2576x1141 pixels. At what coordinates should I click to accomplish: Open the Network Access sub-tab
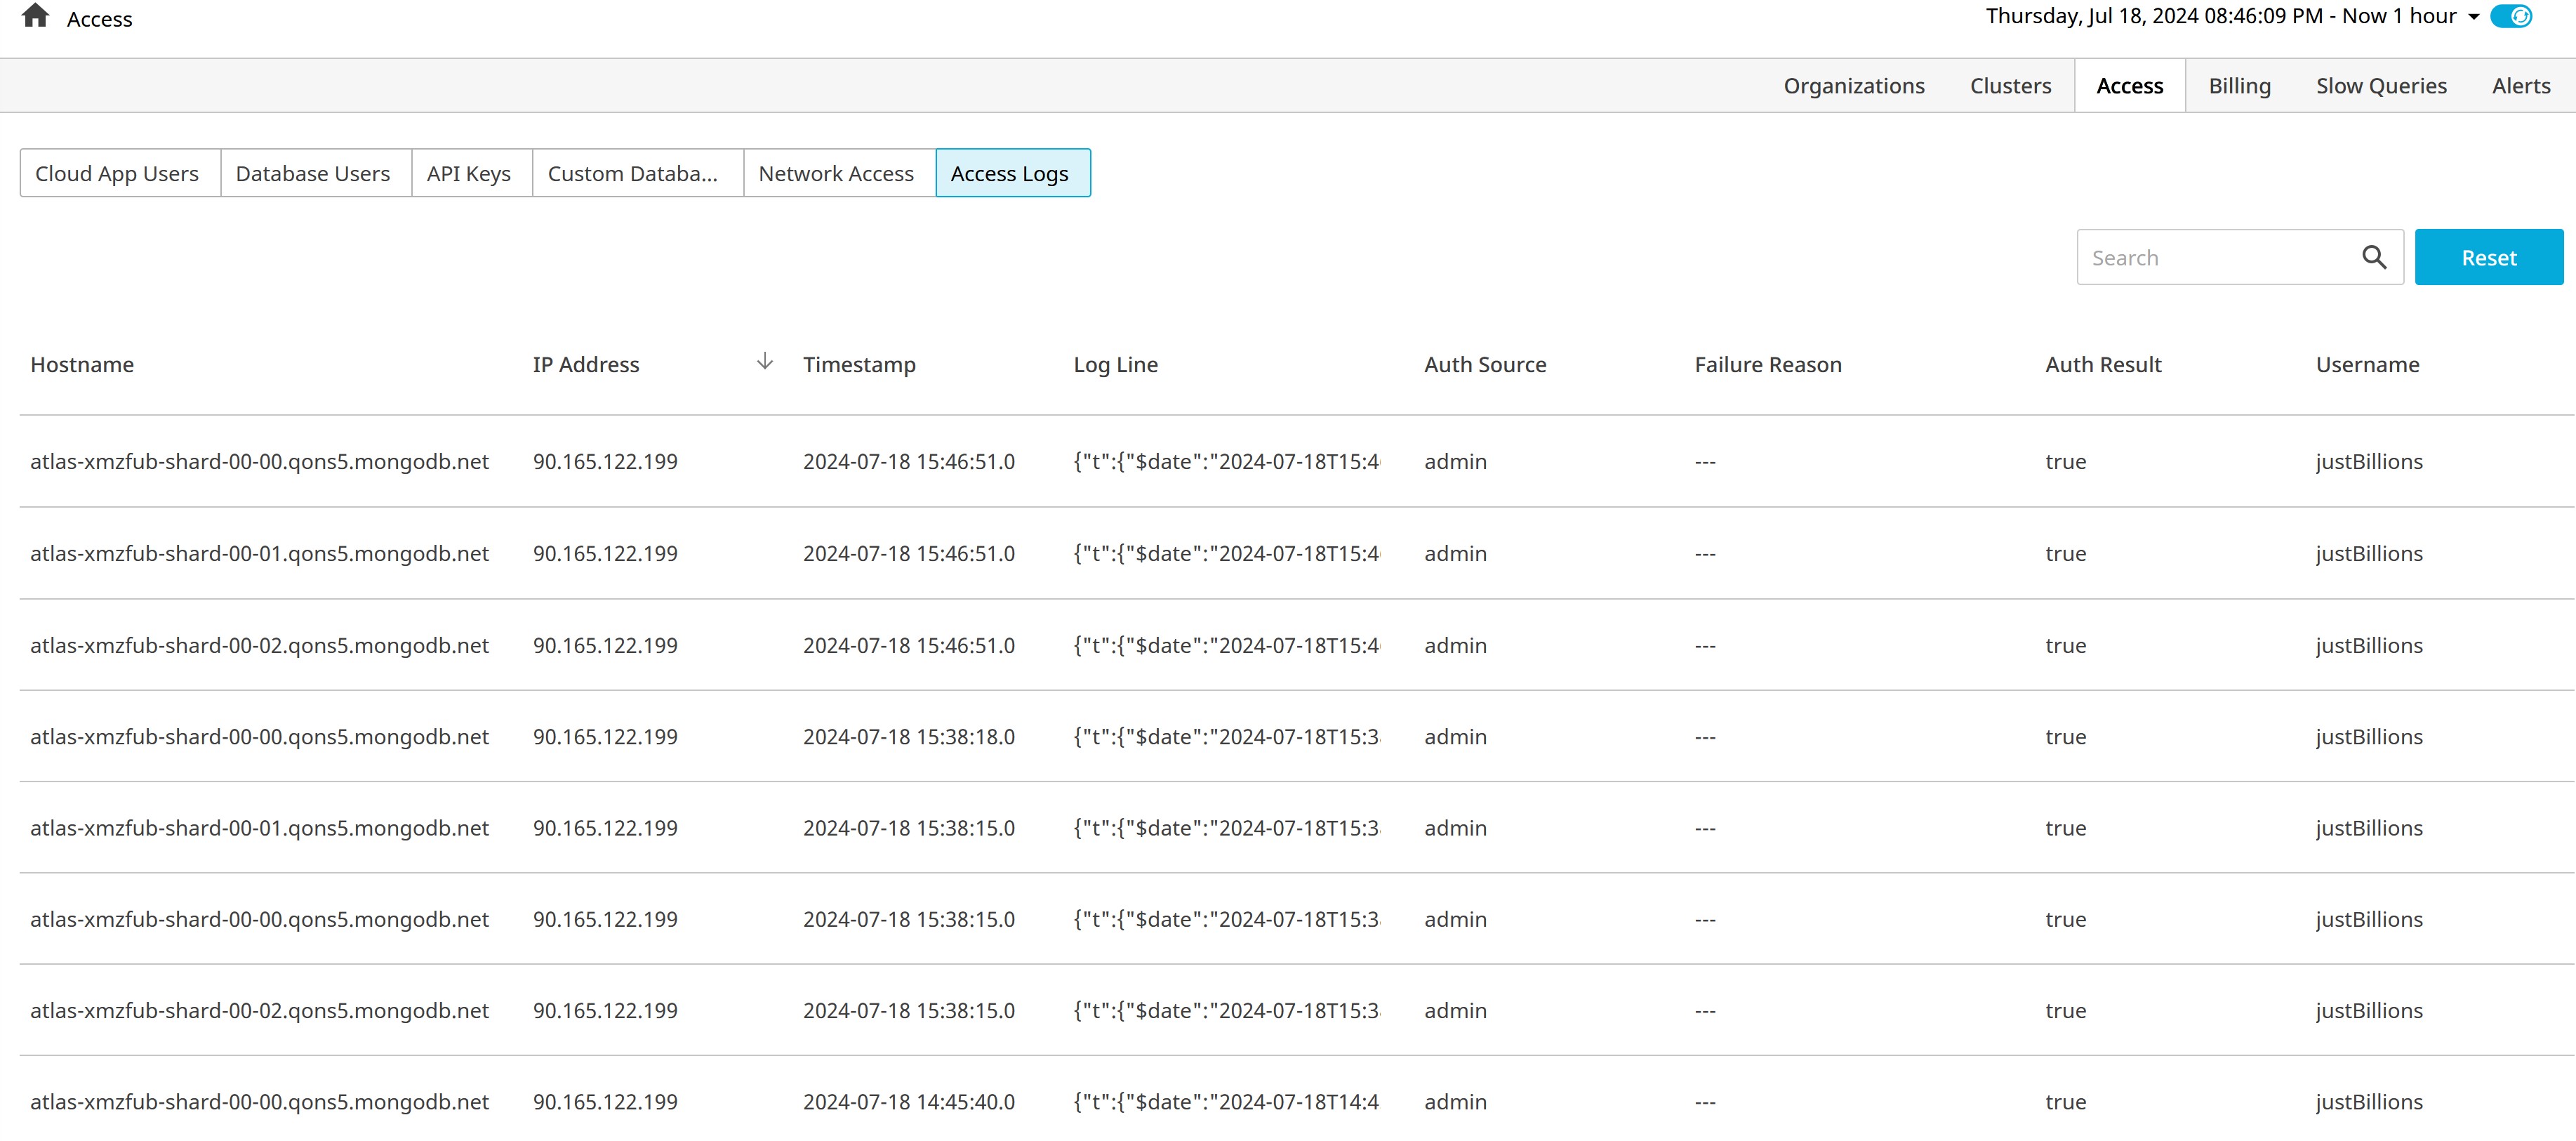coord(836,174)
